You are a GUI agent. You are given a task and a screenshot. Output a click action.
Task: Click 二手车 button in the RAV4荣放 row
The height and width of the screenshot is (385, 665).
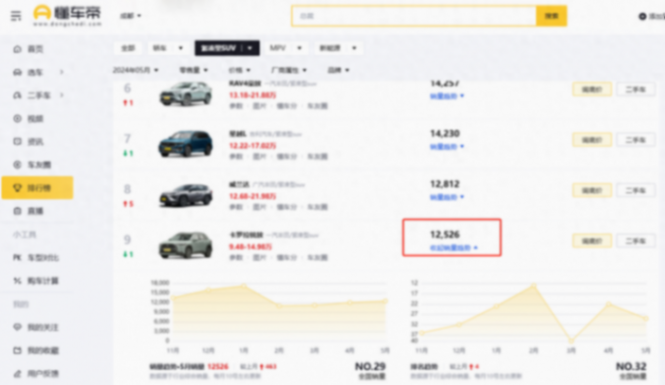click(x=635, y=89)
